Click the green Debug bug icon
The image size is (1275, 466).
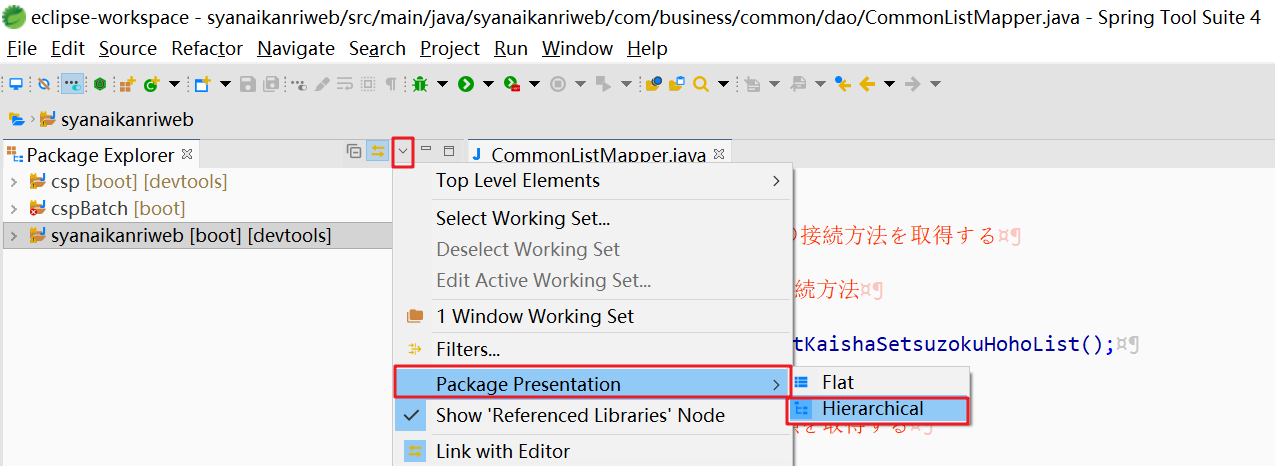tap(419, 84)
